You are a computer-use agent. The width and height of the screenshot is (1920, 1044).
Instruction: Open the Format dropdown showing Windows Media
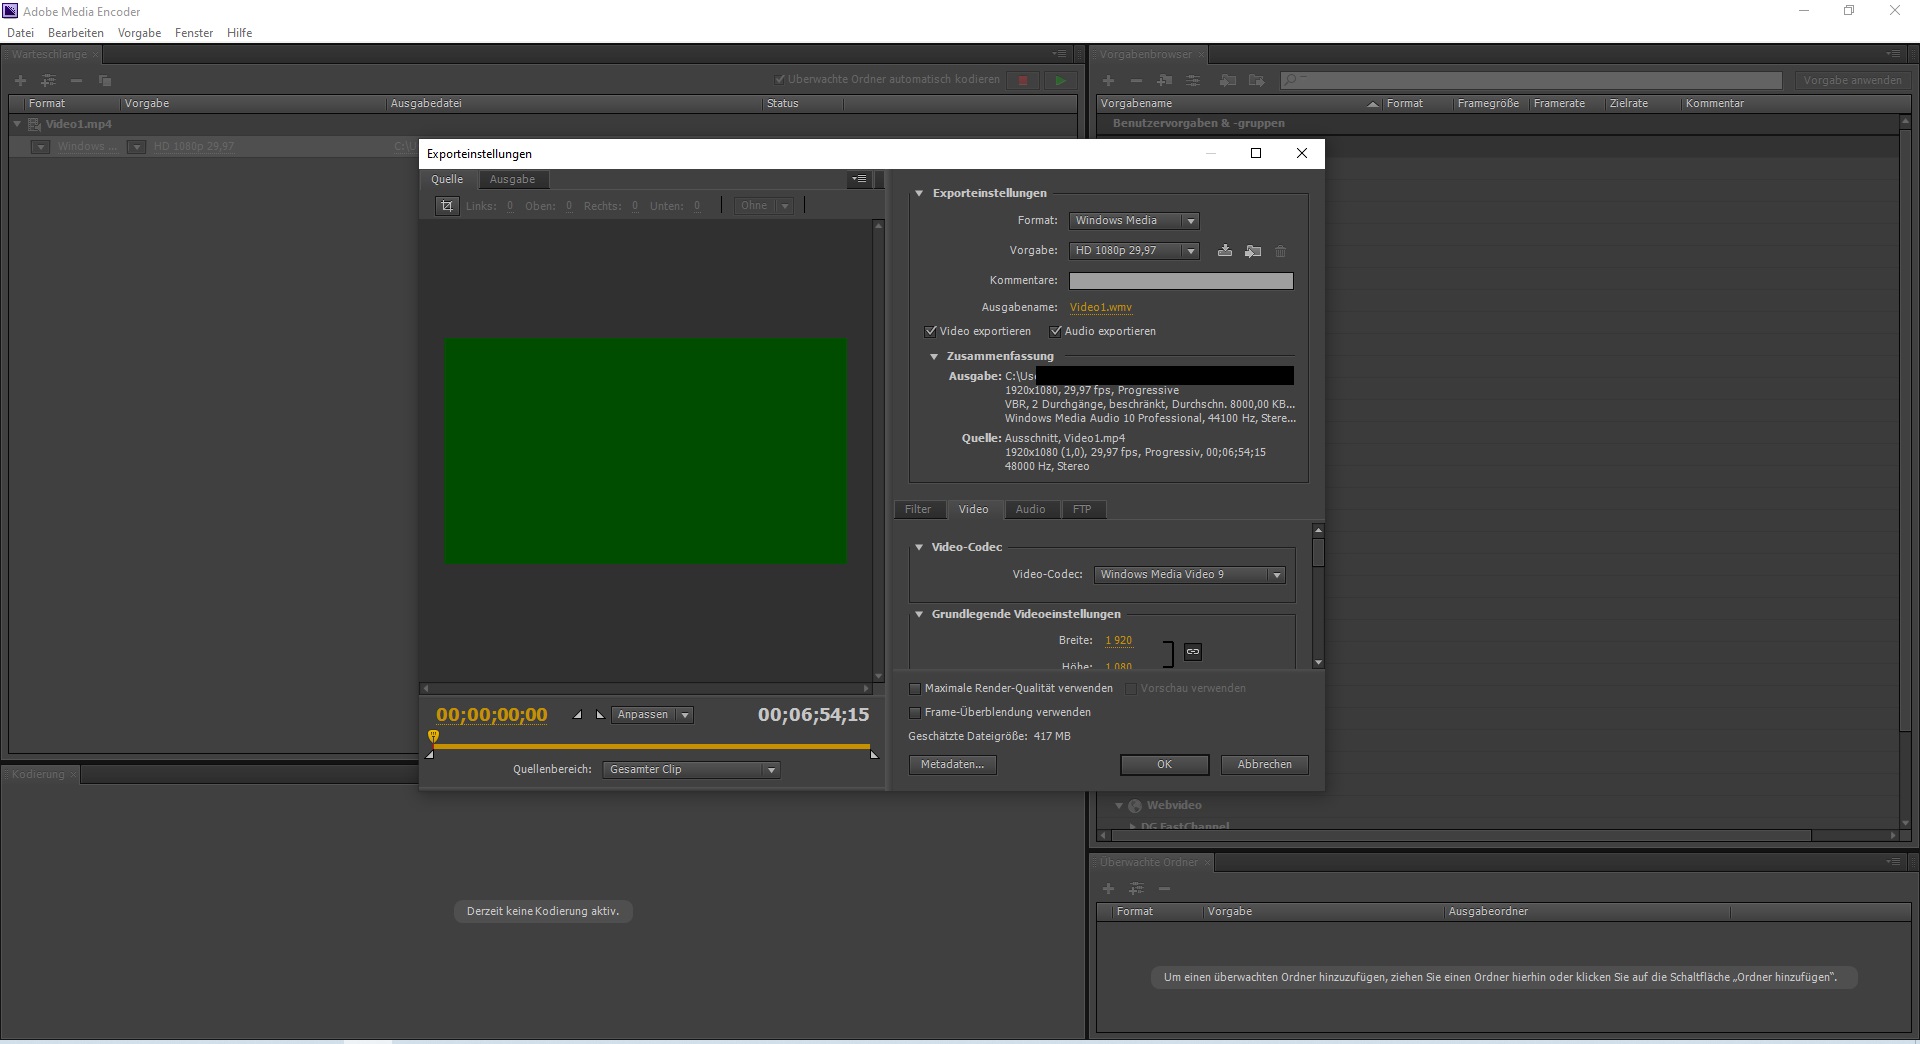1133,221
